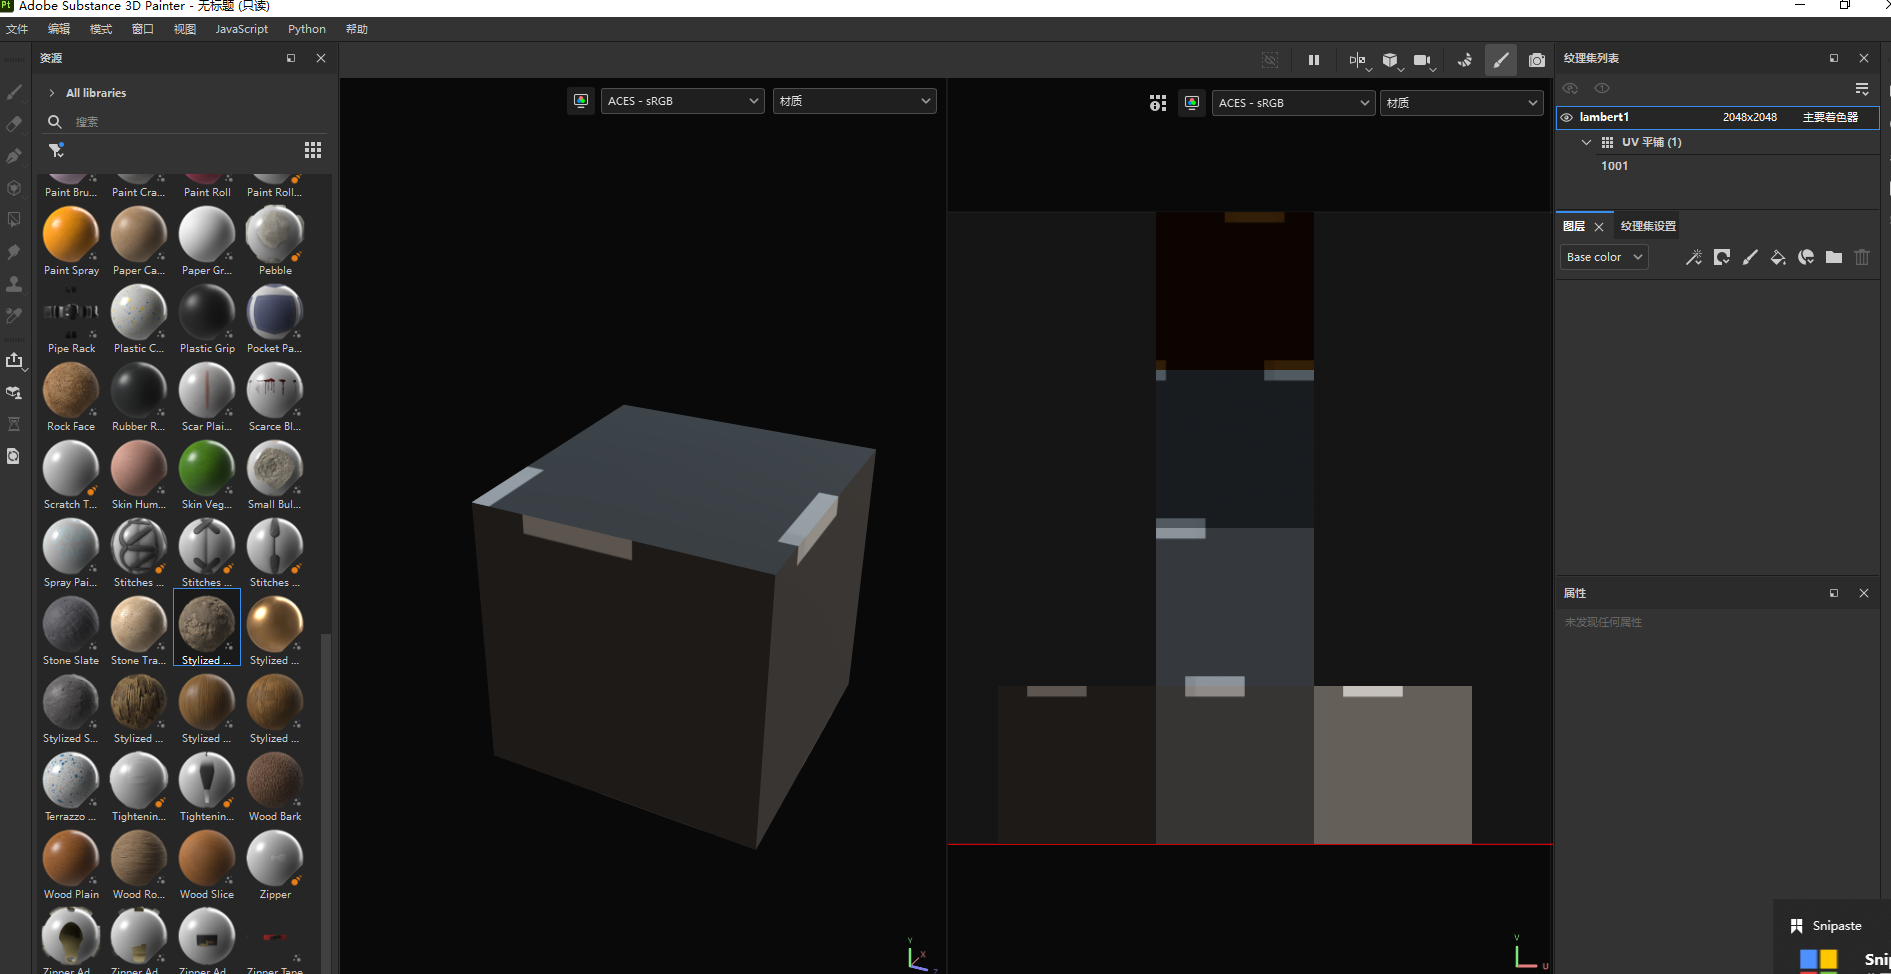Add a paint layer with brush icon
The image size is (1891, 974).
pos(1750,257)
